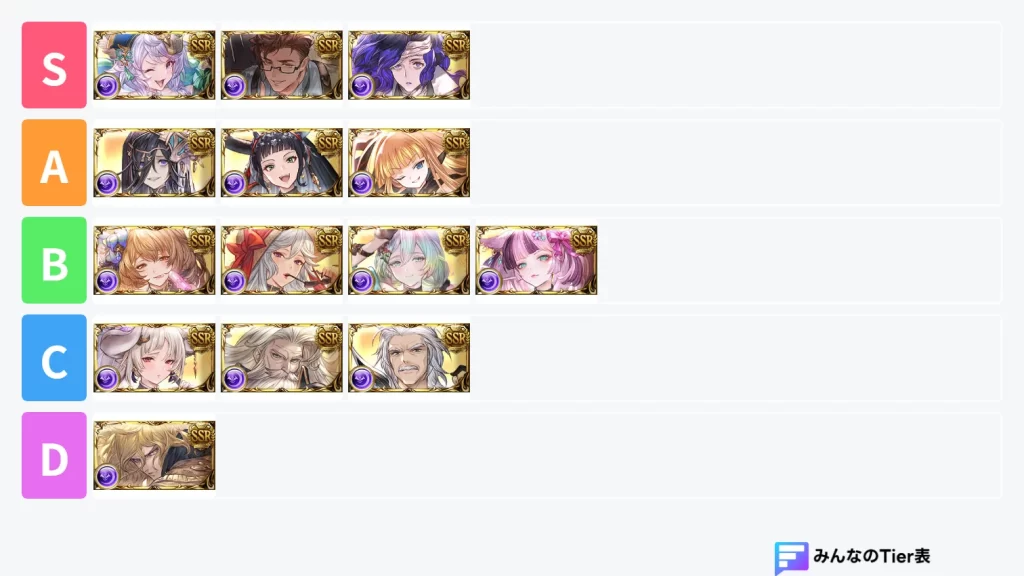Select the winking lavender-haired character in S tier
Image resolution: width=1024 pixels, height=576 pixels.
pos(154,65)
